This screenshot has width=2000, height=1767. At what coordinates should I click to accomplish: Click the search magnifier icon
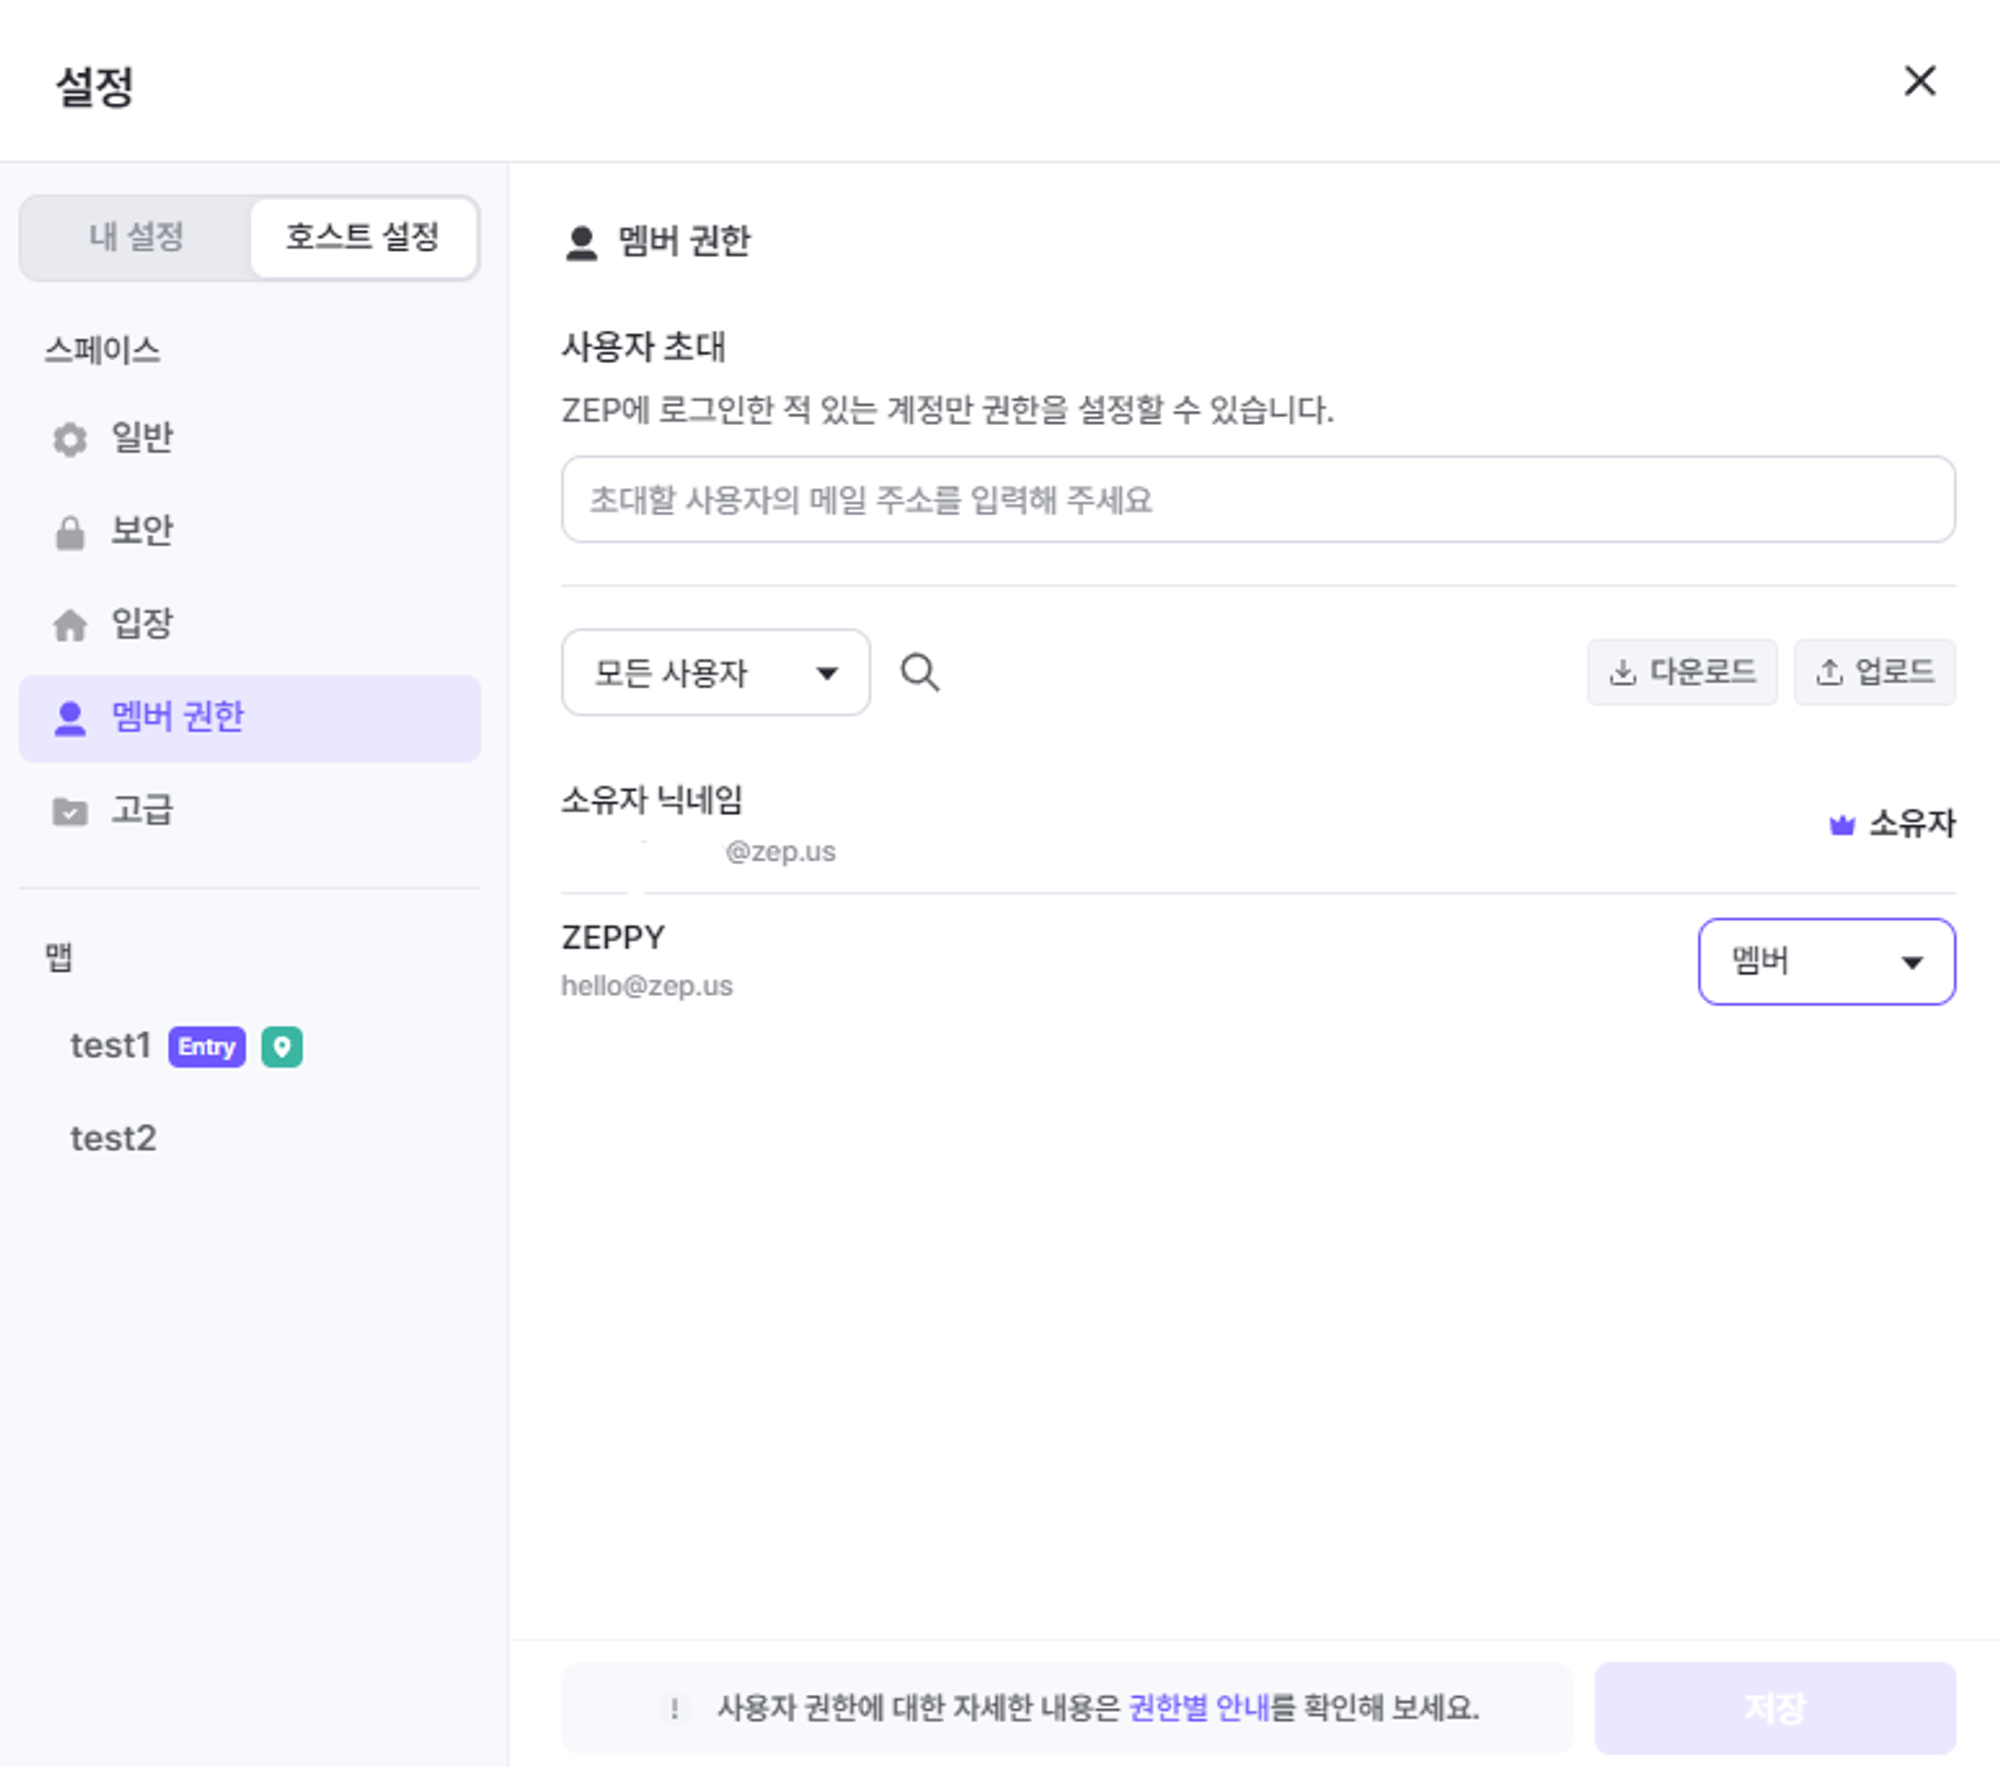click(919, 672)
